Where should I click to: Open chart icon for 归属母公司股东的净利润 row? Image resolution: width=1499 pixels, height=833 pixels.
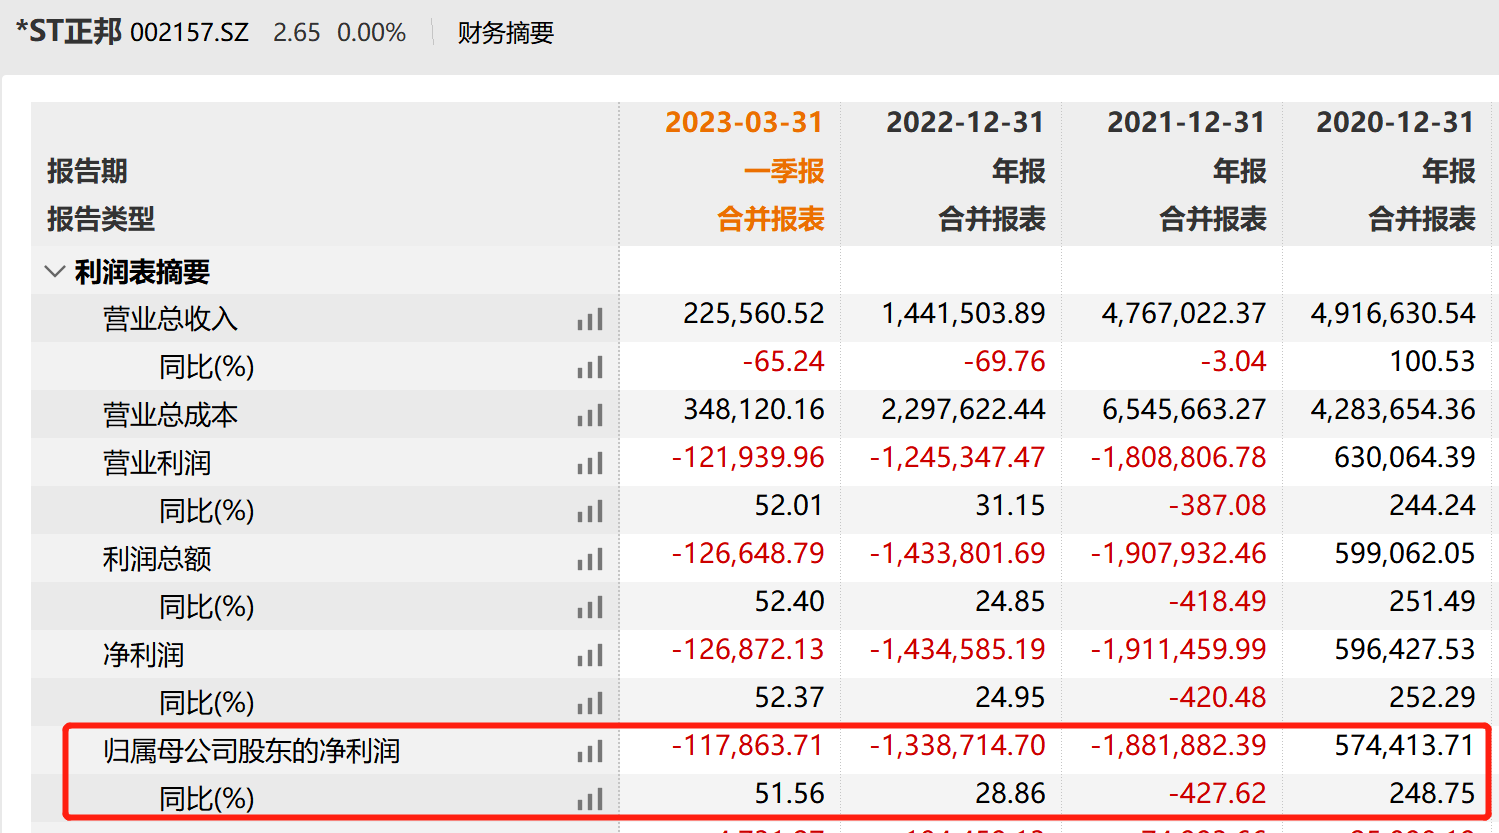coord(590,751)
